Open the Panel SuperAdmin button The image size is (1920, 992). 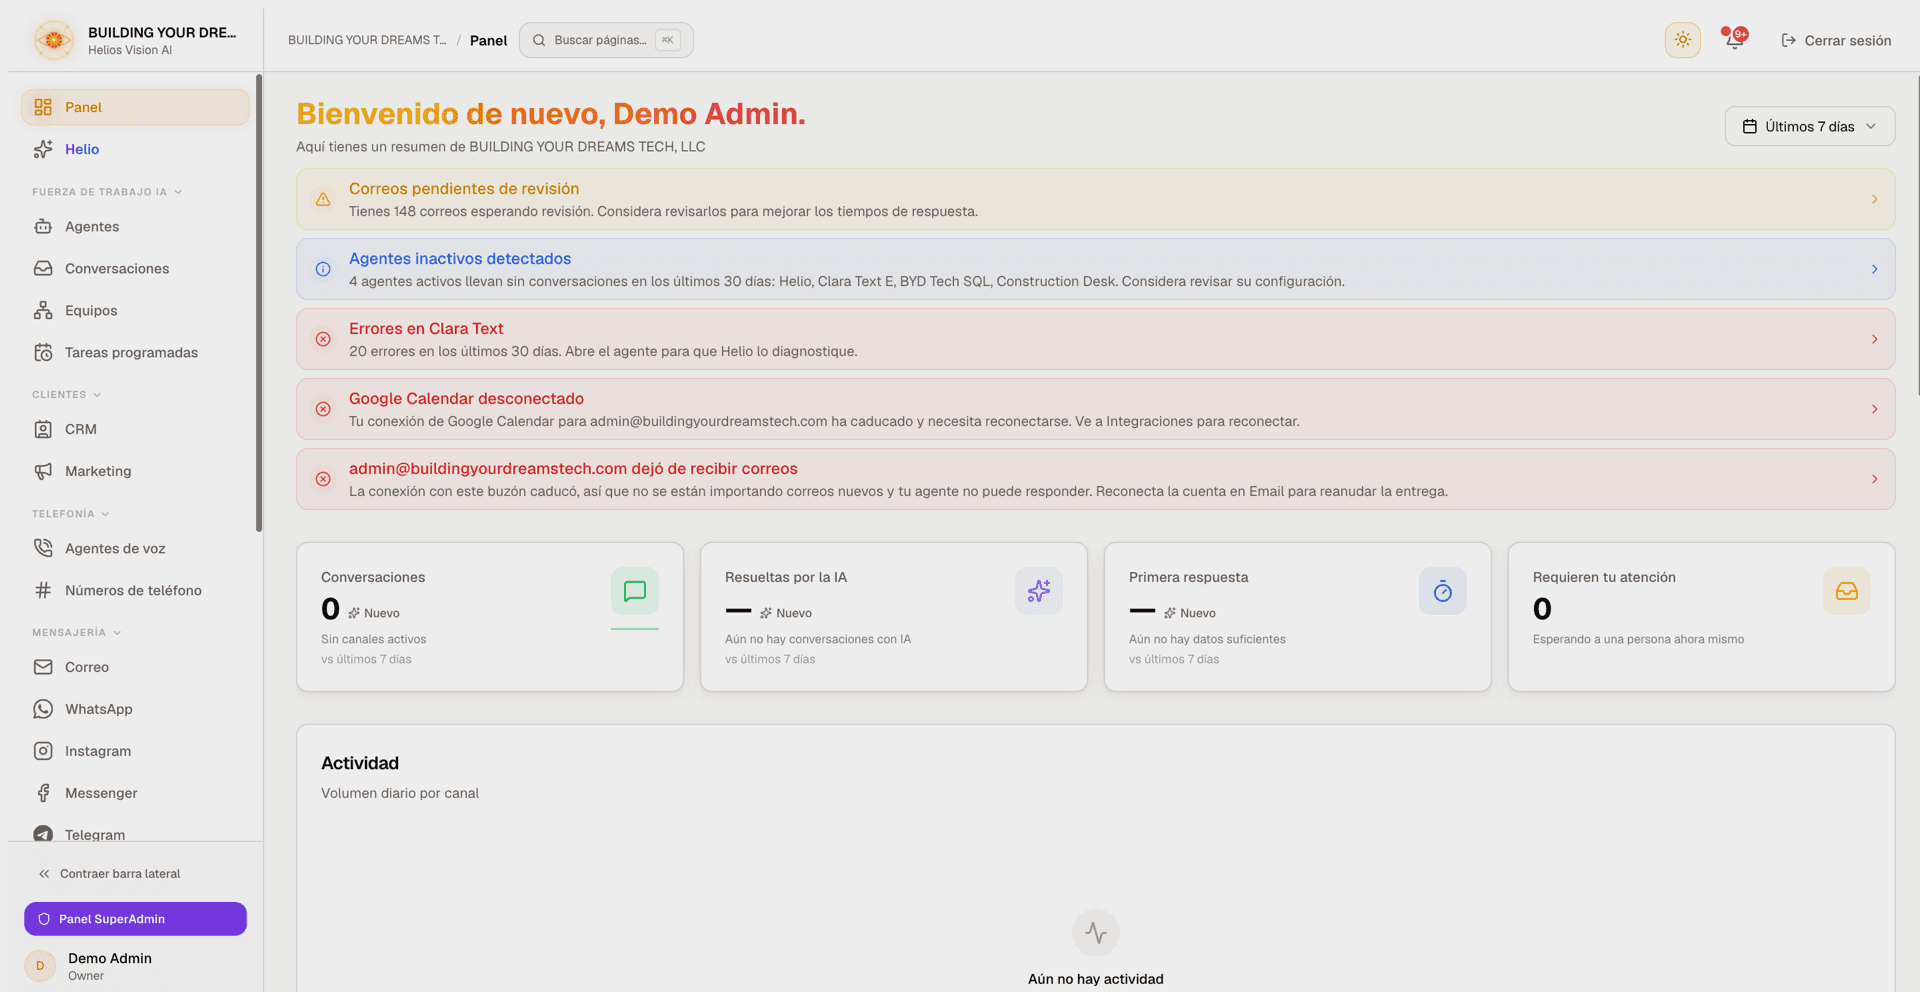click(135, 919)
